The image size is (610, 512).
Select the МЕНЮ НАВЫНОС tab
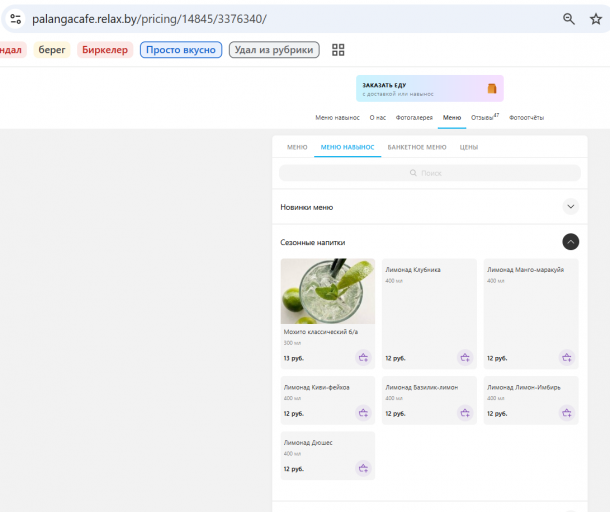click(x=347, y=147)
